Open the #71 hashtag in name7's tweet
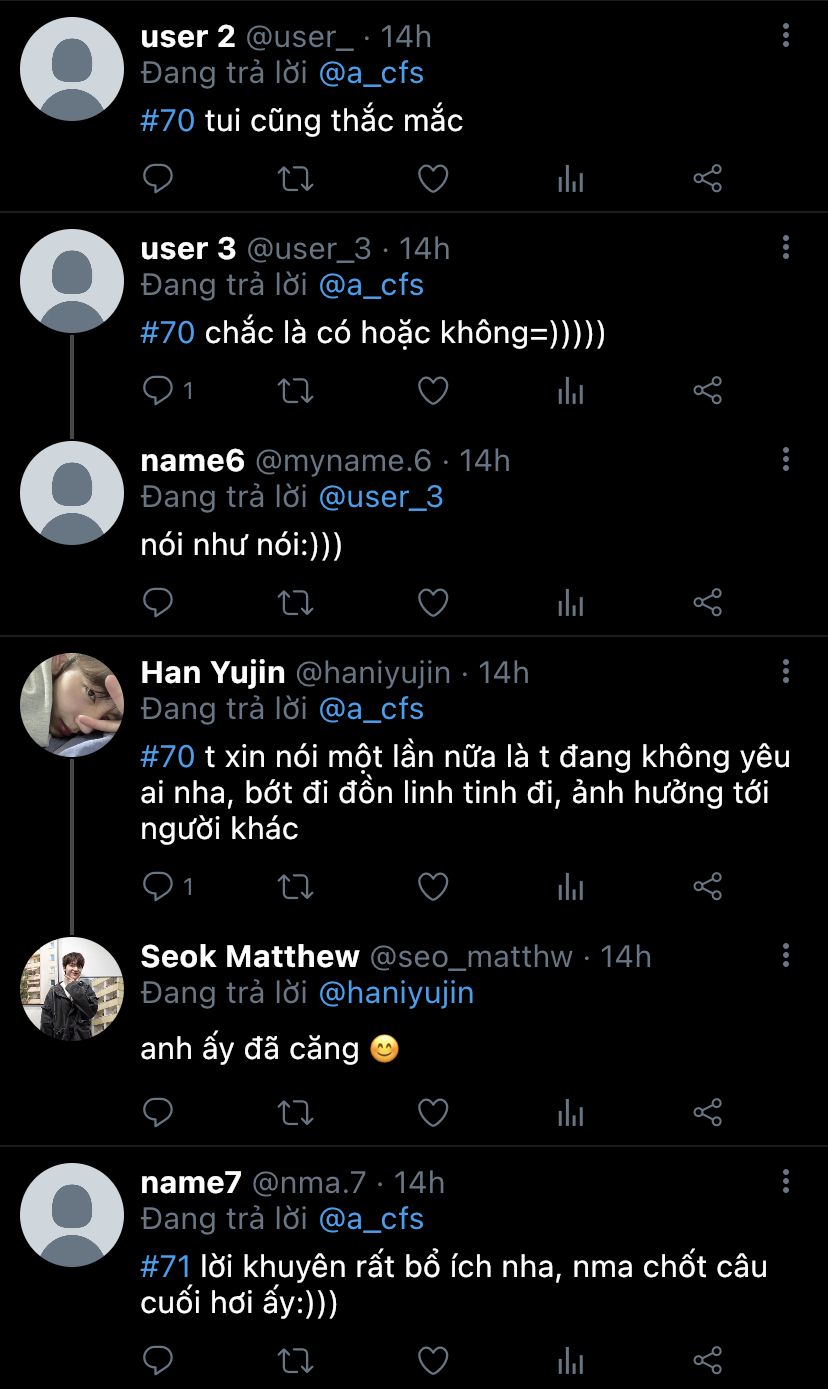828x1389 pixels. [x=165, y=1267]
